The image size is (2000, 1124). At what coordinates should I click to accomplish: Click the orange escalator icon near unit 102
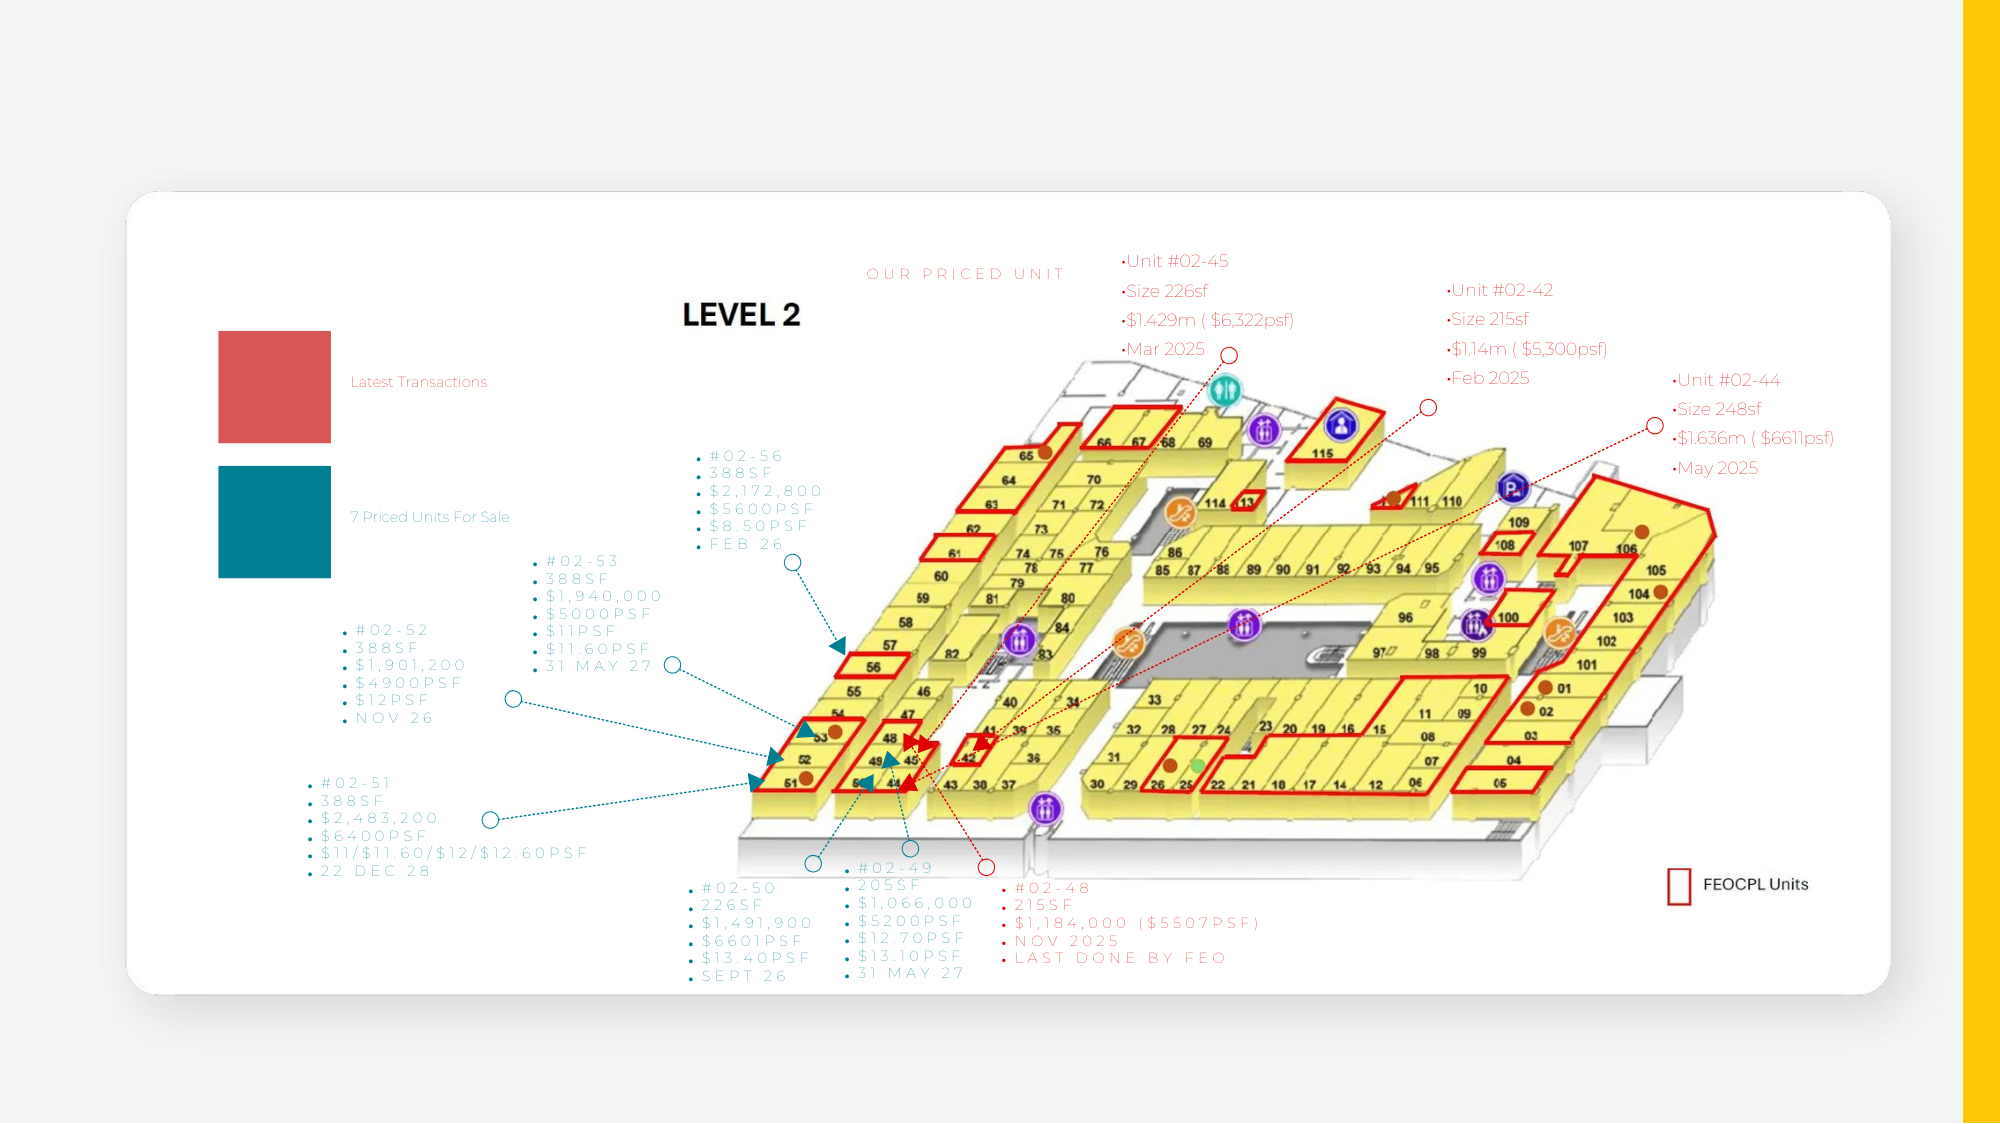(1559, 632)
